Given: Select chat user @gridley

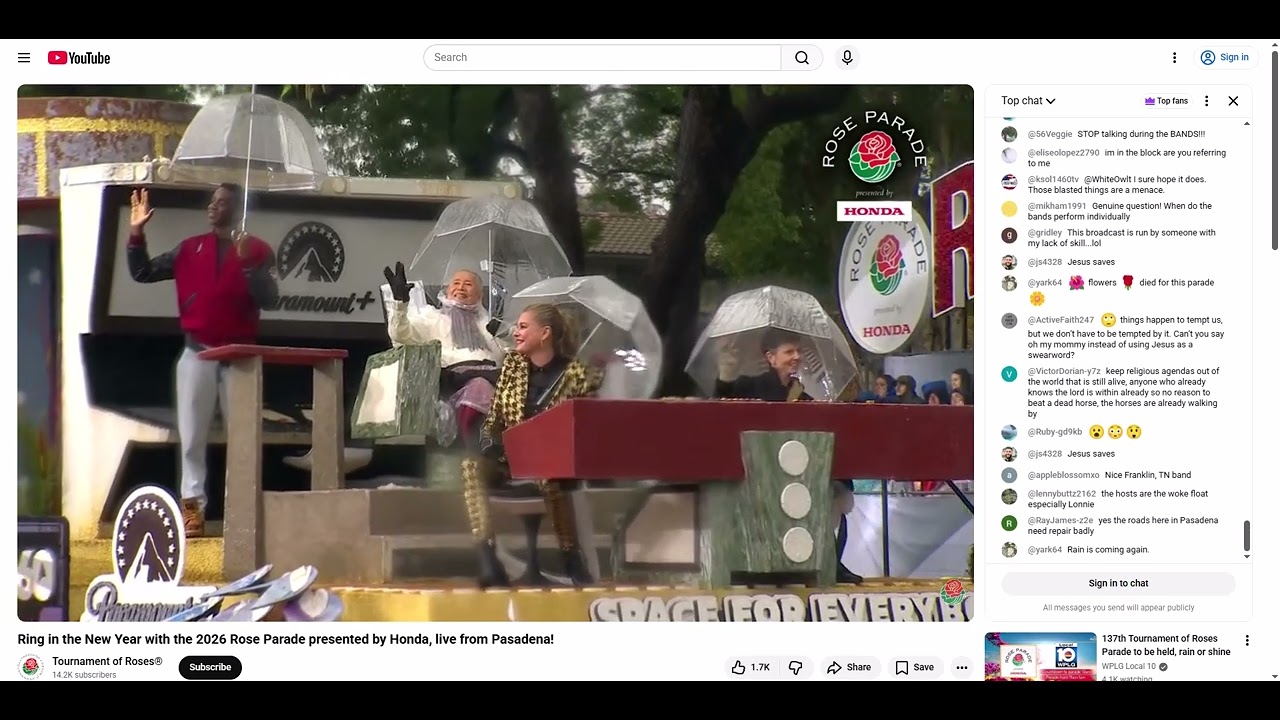Looking at the screenshot, I should 1044,233.
